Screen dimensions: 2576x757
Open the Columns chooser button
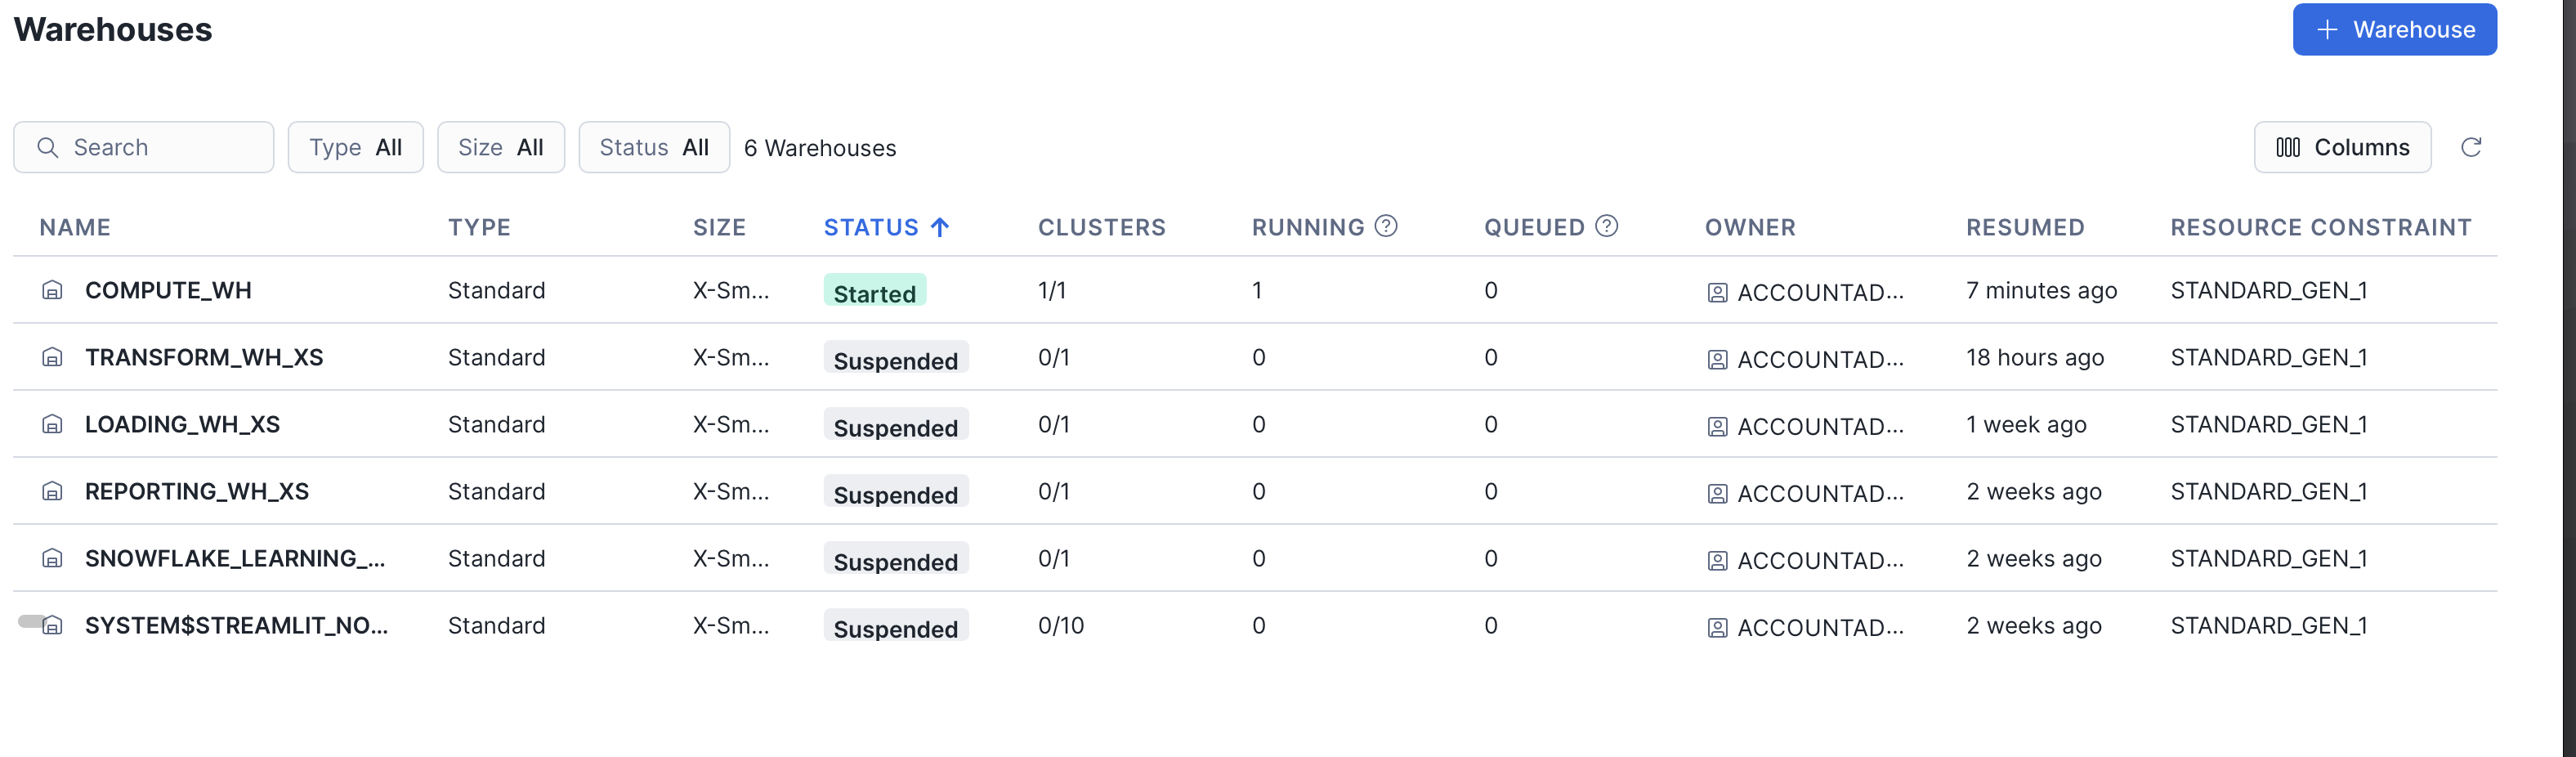[x=2341, y=147]
